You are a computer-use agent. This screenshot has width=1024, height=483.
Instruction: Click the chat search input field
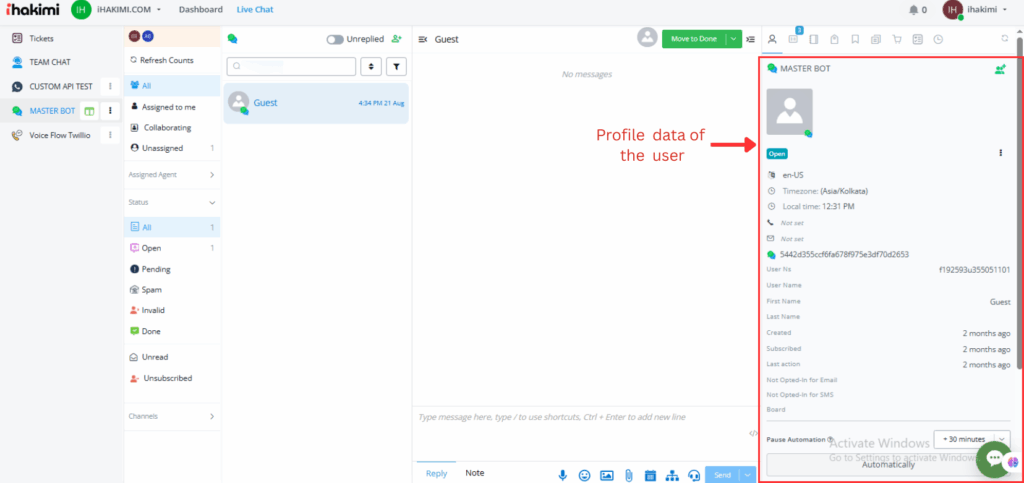pyautogui.click(x=292, y=67)
